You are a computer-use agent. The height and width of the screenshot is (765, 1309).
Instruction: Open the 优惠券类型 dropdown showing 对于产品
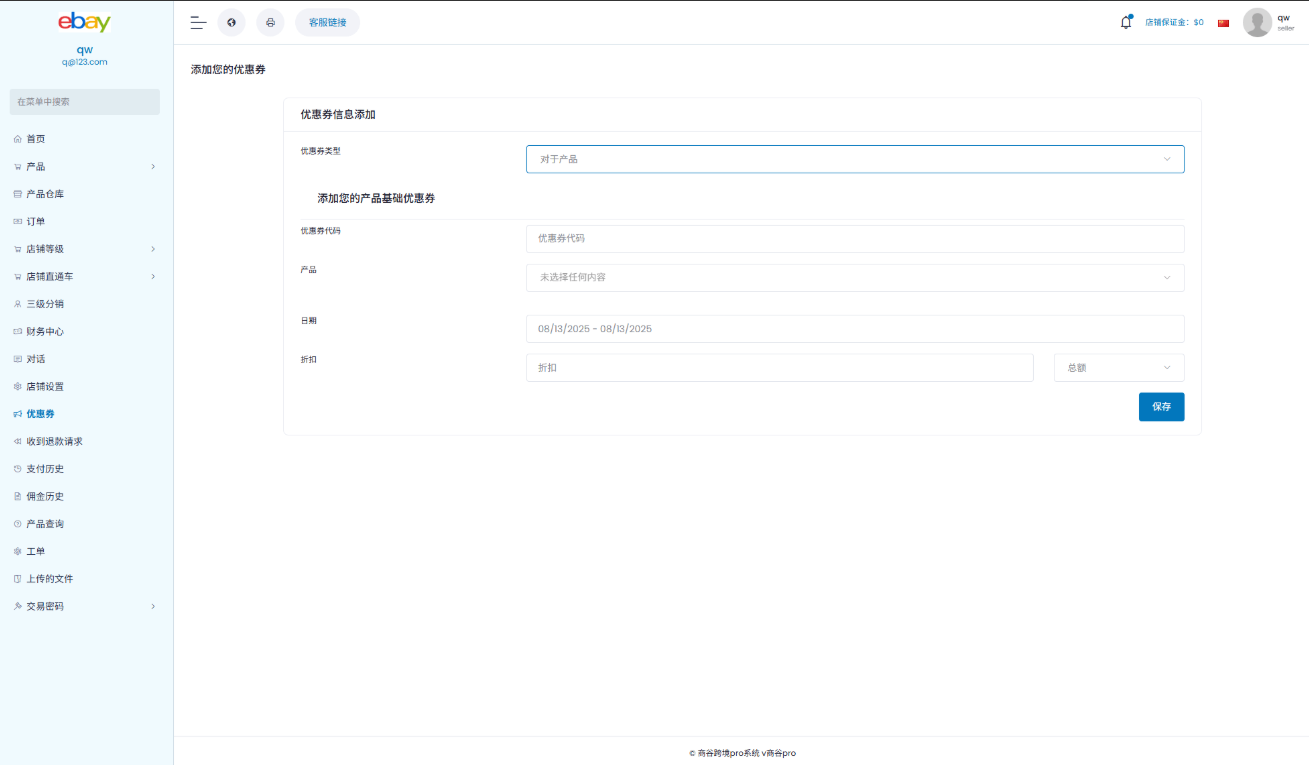(x=855, y=159)
